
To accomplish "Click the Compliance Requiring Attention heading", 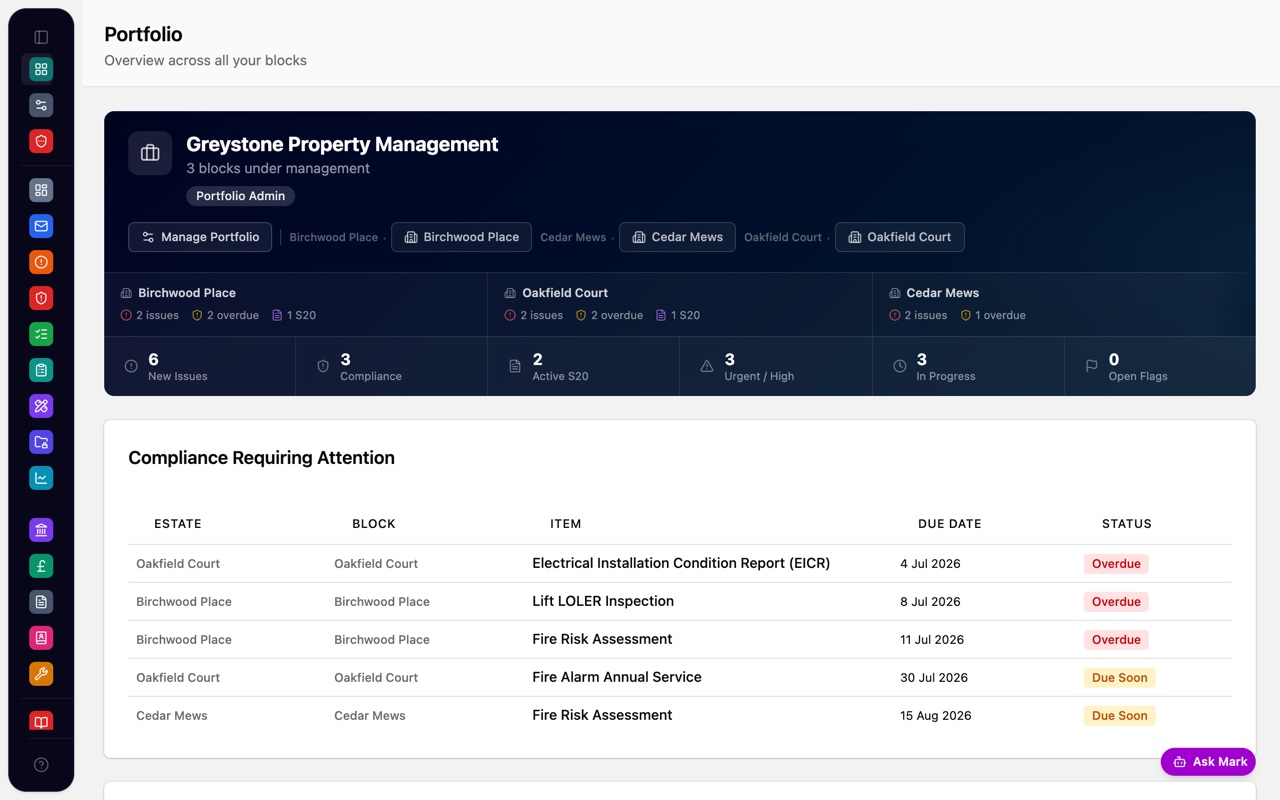I will [x=261, y=458].
